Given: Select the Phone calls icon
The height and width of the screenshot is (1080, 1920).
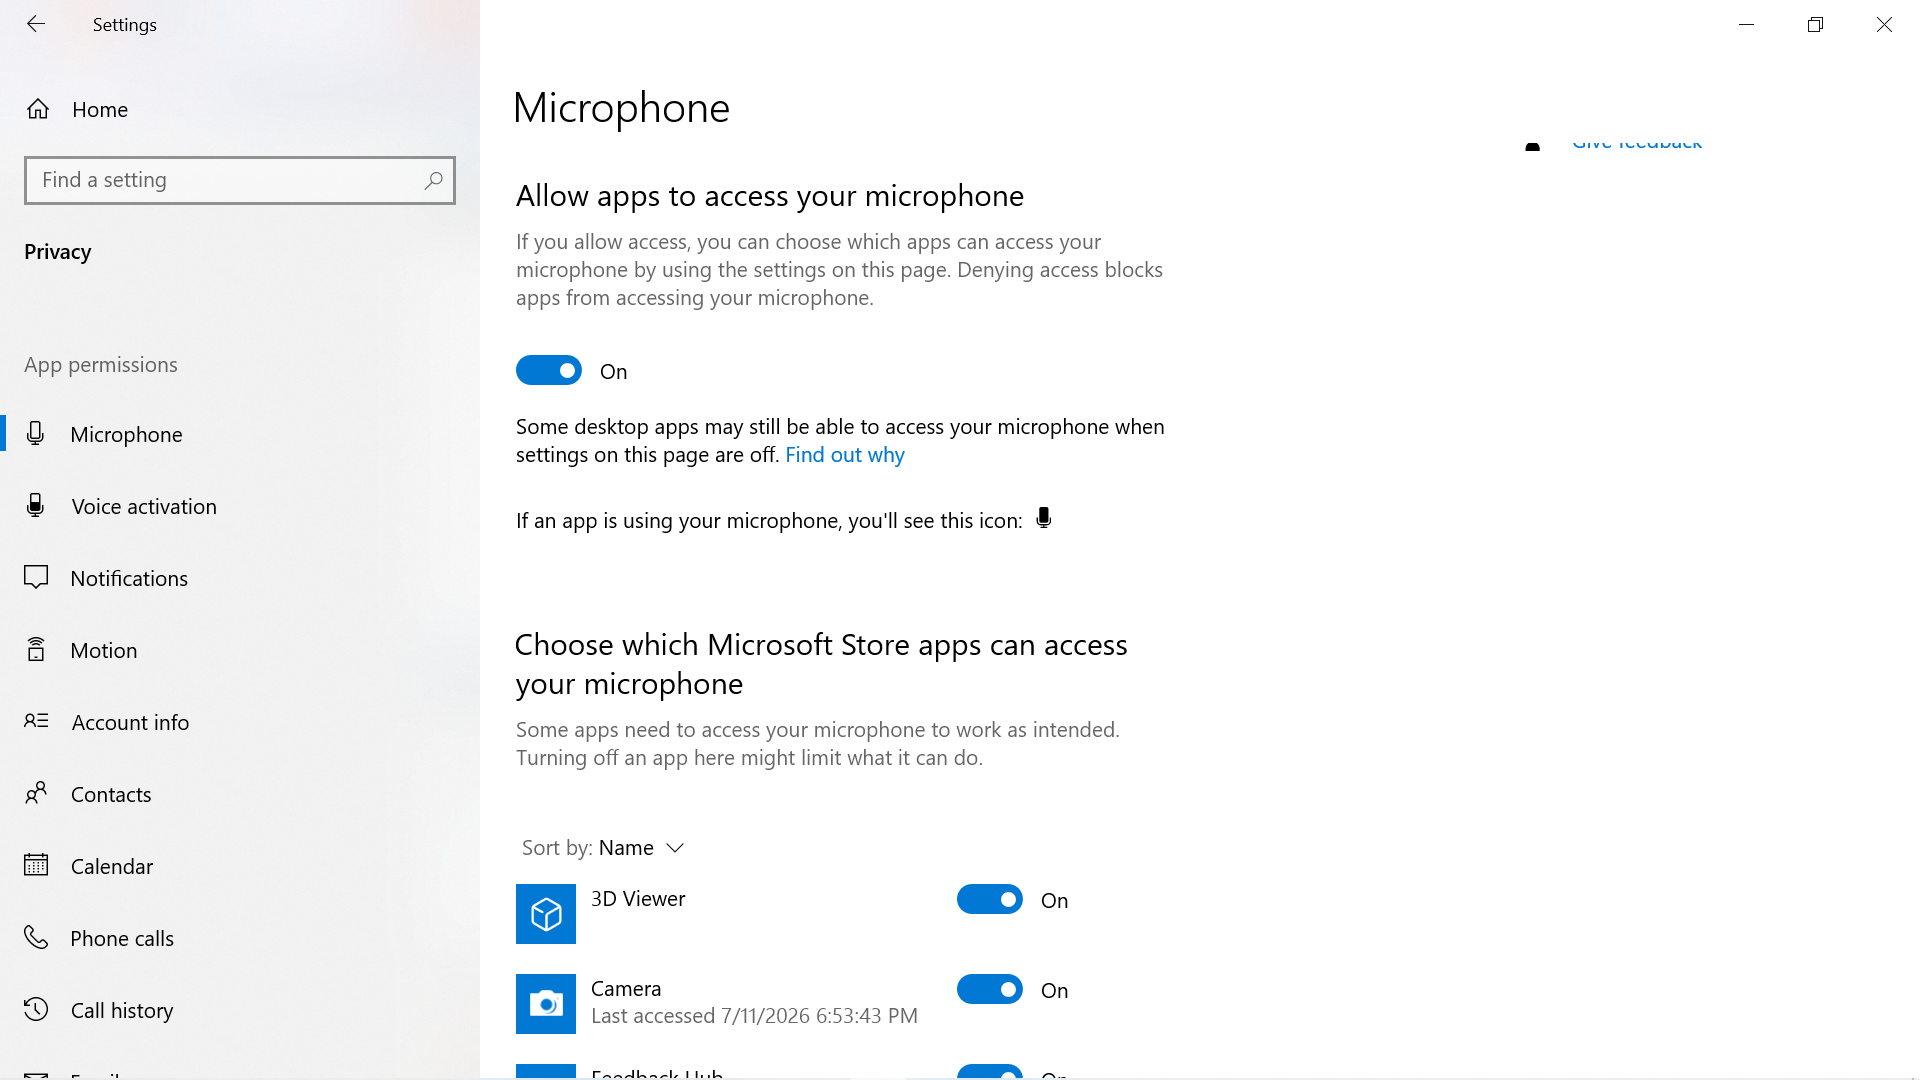Looking at the screenshot, I should click(36, 938).
